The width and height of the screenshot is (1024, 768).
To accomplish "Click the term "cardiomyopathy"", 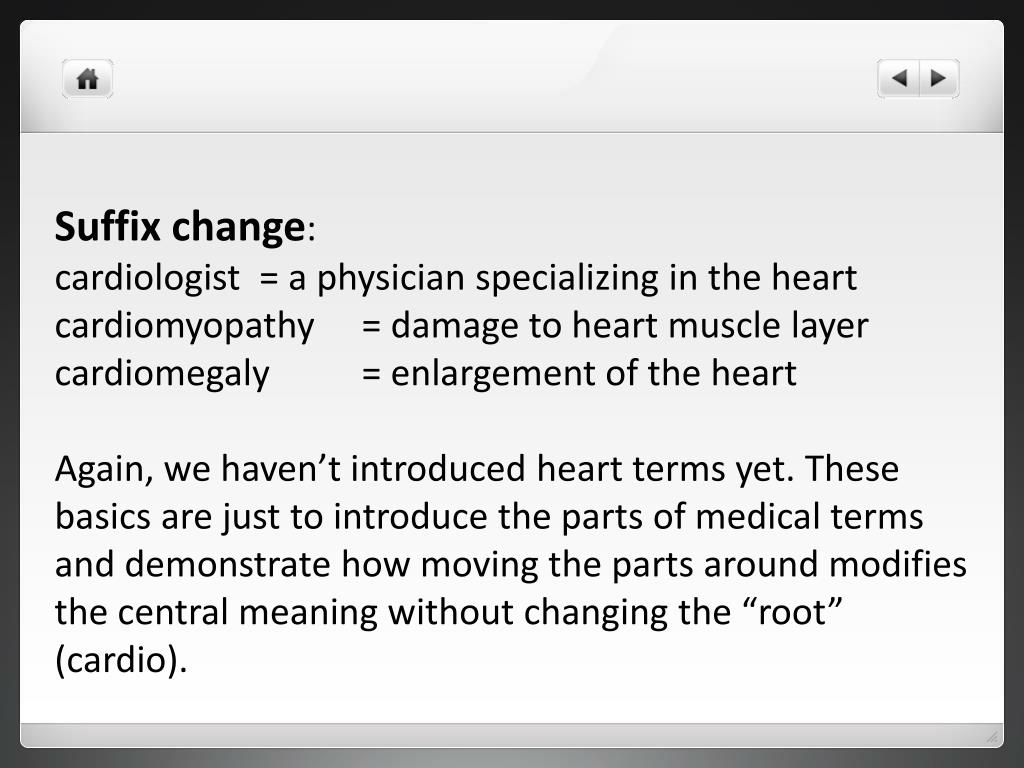I will click(184, 325).
